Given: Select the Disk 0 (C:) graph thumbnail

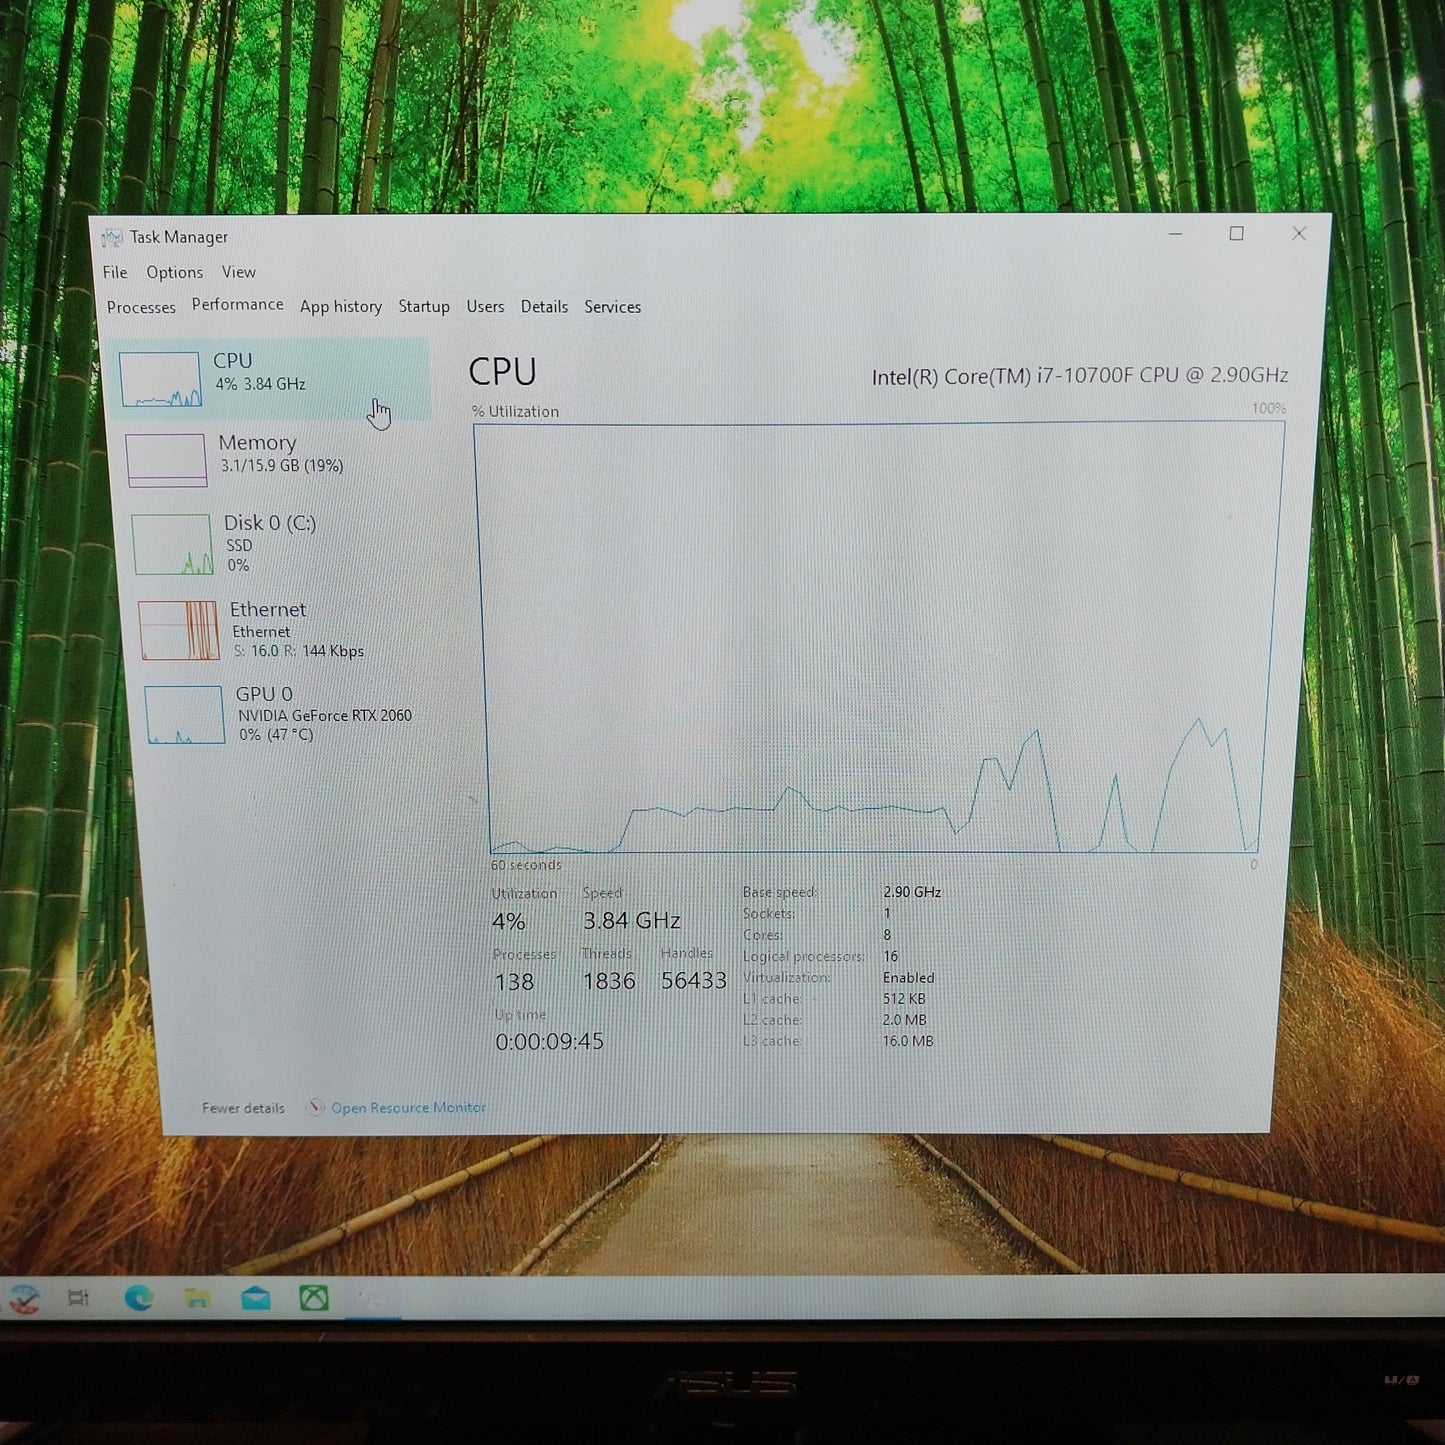Looking at the screenshot, I should tap(172, 544).
